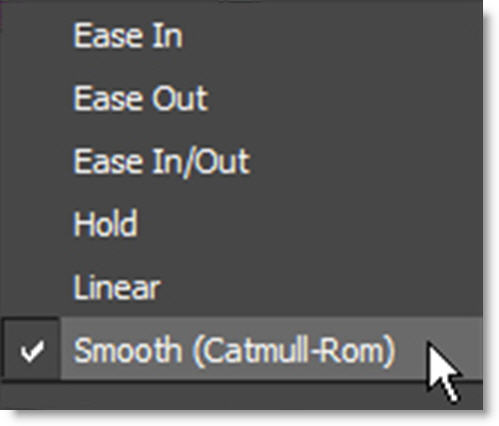Choose Linear interpolation
The image size is (499, 426).
point(241,287)
